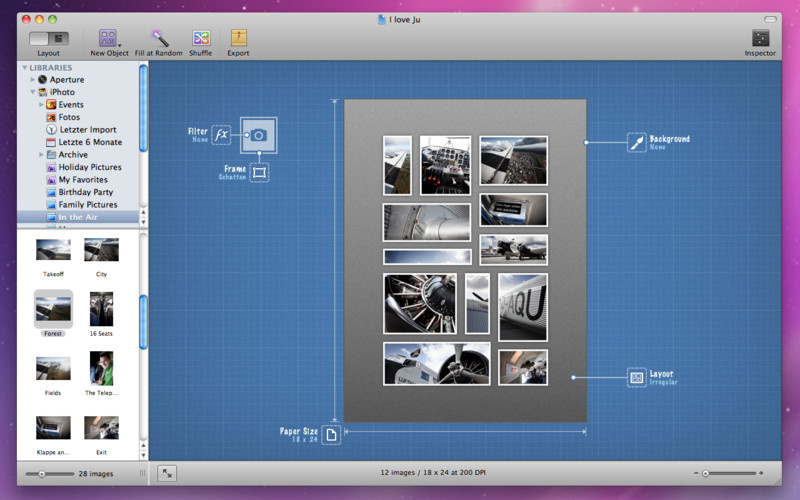Expand the Aperture library
Screen dimensions: 800x500
click(32, 79)
